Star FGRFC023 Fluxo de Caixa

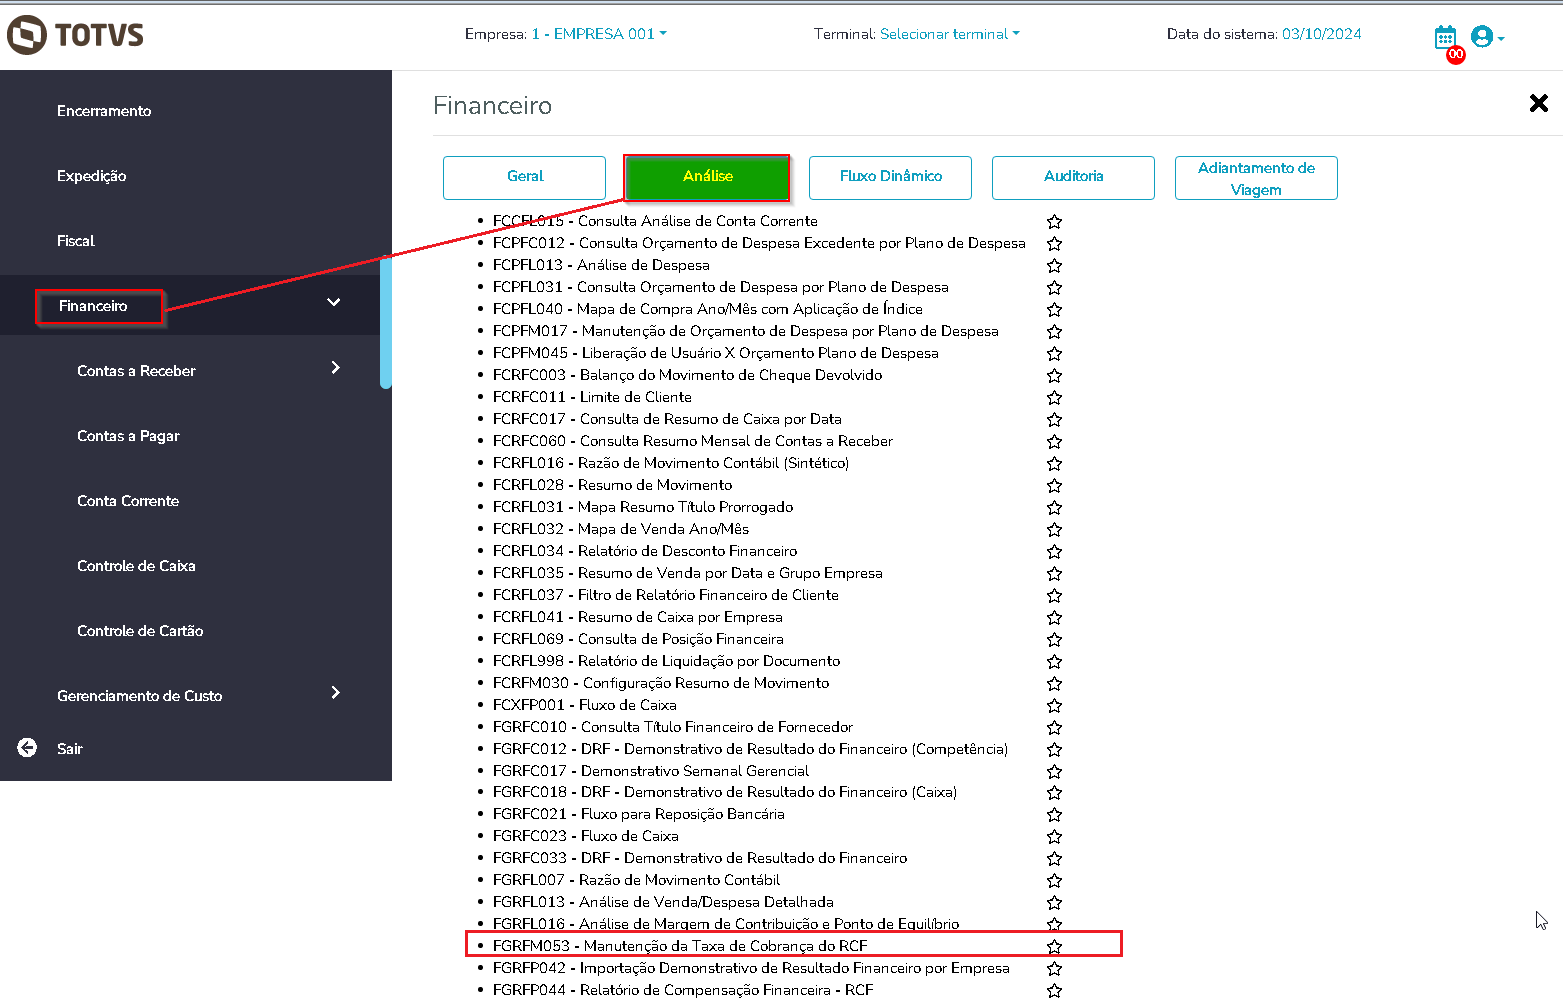tap(1054, 837)
